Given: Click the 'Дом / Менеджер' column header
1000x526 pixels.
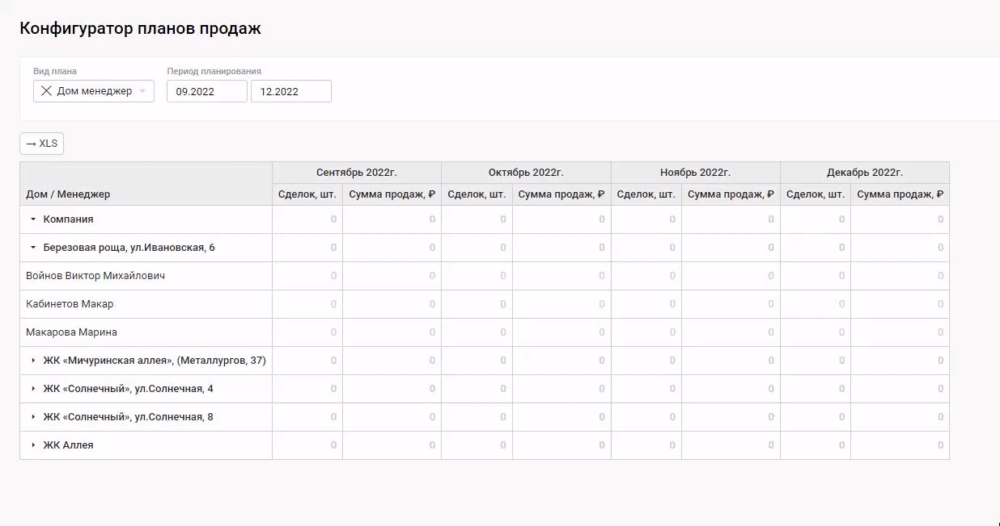Looking at the screenshot, I should pos(68,194).
